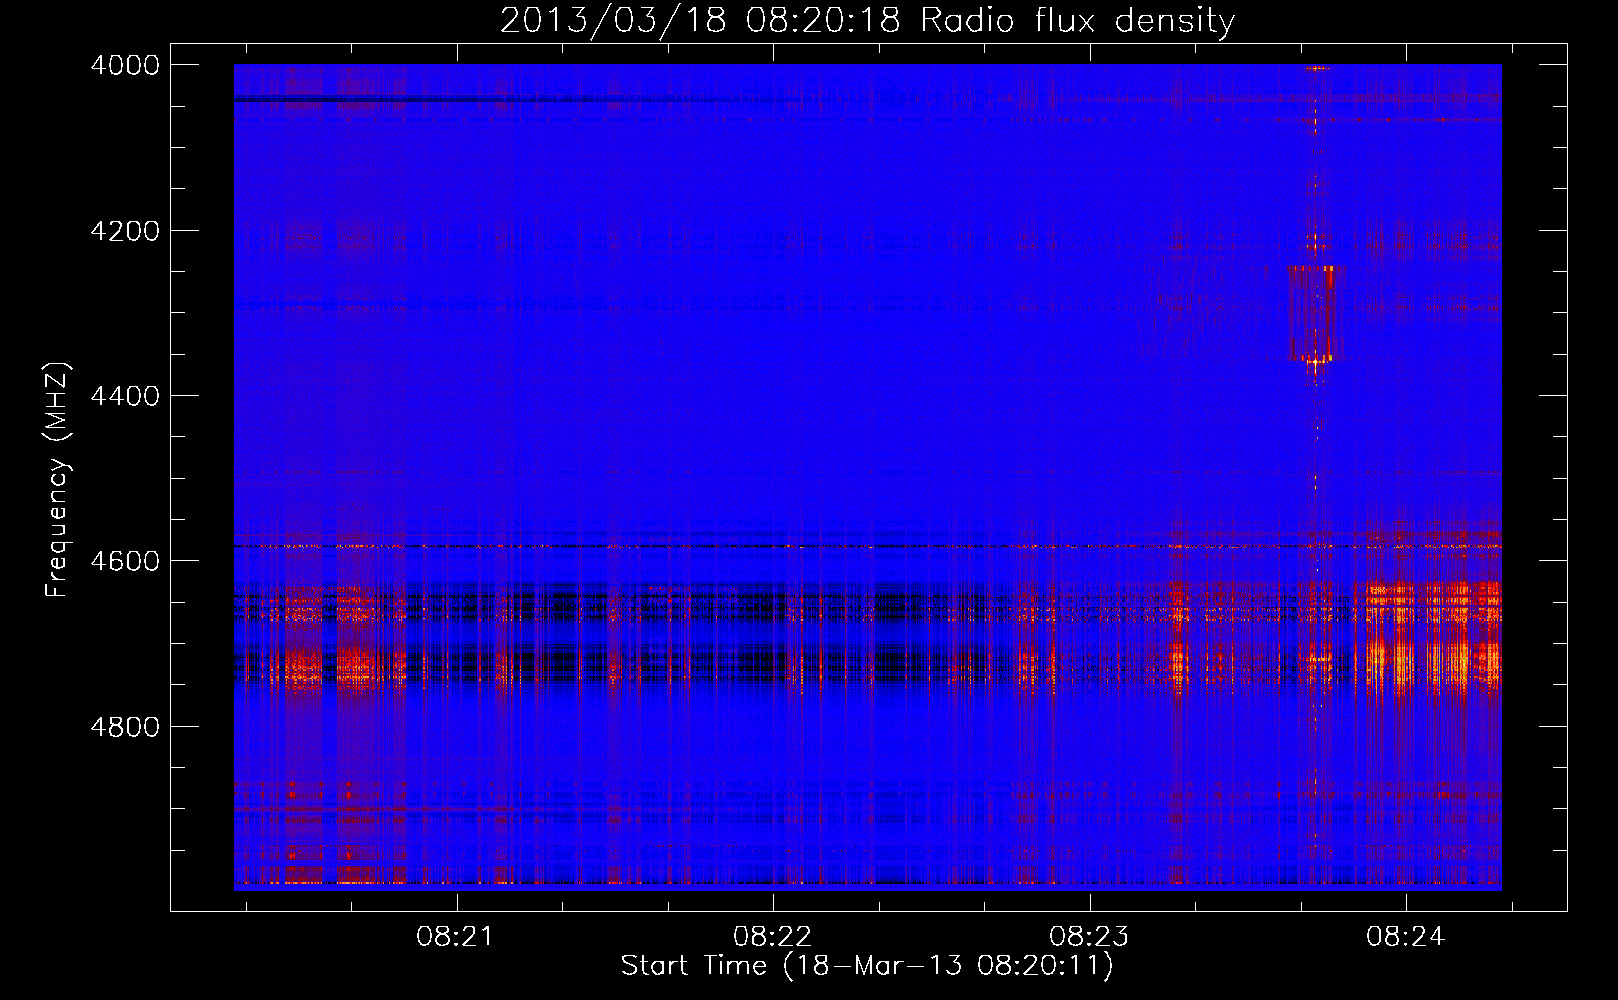Click the 08:21 time tick label
Image resolution: width=1618 pixels, height=1000 pixels.
[456, 937]
